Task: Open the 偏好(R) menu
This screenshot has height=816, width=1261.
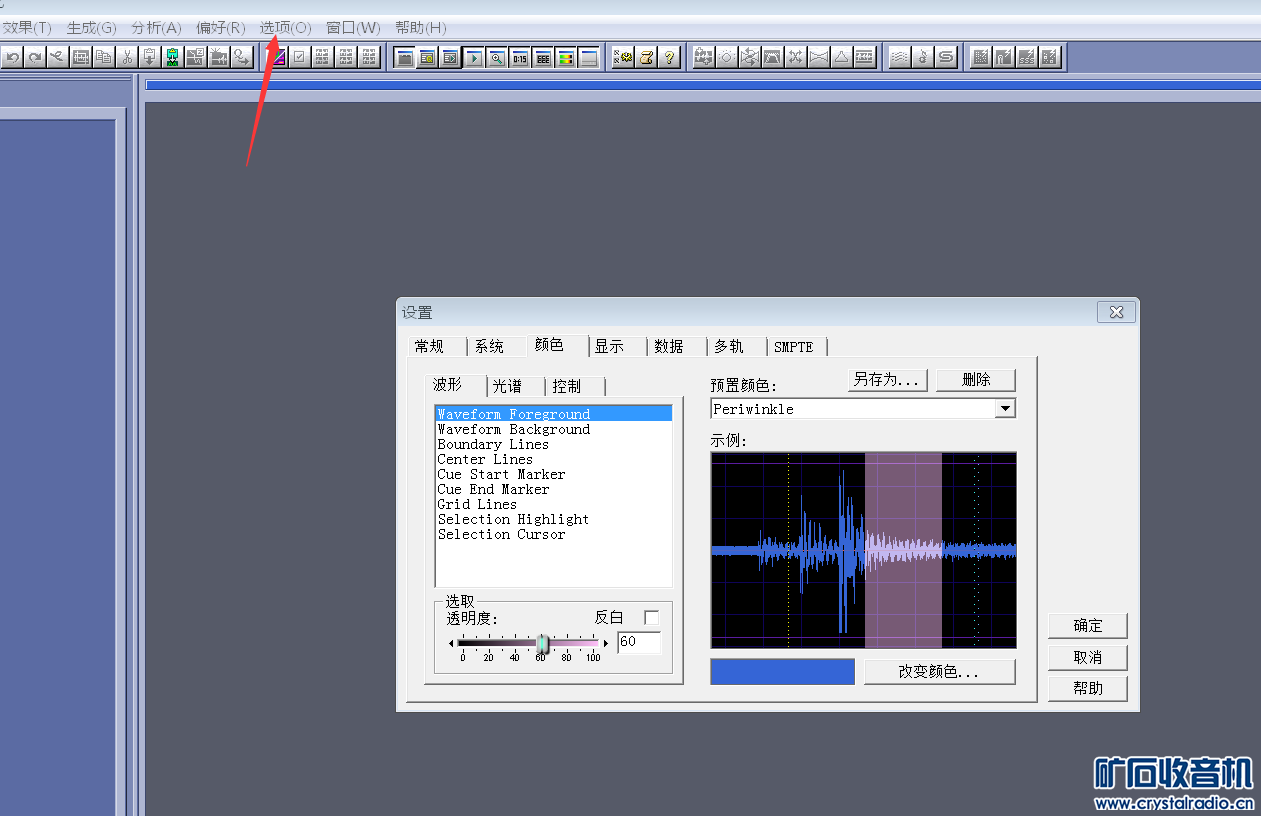Action: (x=220, y=27)
